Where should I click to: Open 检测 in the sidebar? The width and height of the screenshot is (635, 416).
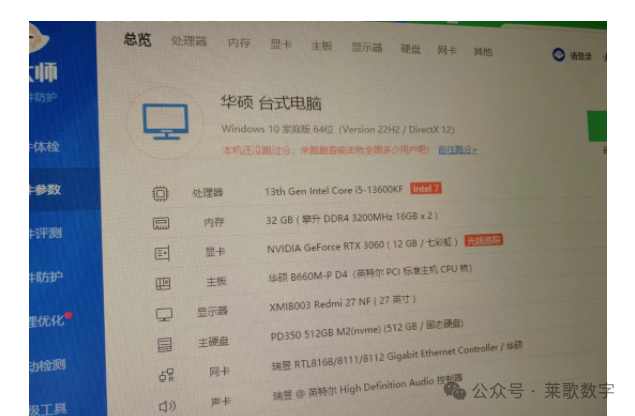[x=47, y=365]
